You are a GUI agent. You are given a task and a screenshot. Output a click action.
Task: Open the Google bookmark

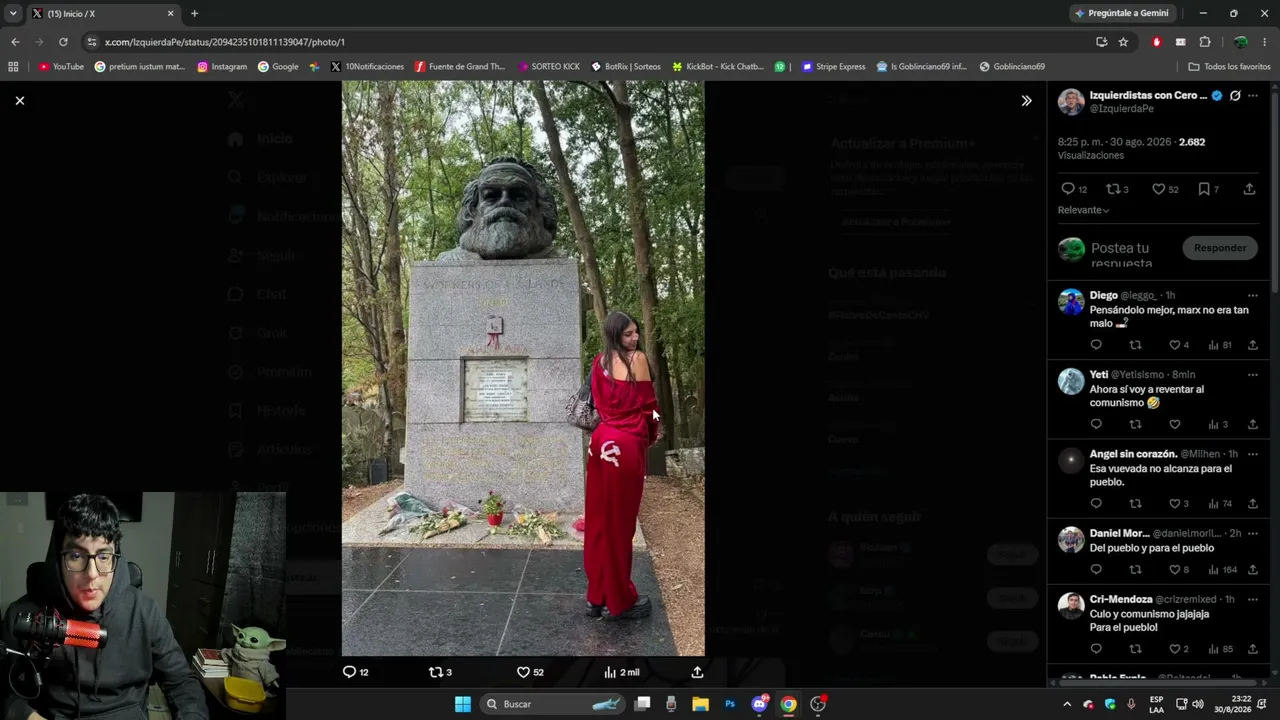(278, 67)
